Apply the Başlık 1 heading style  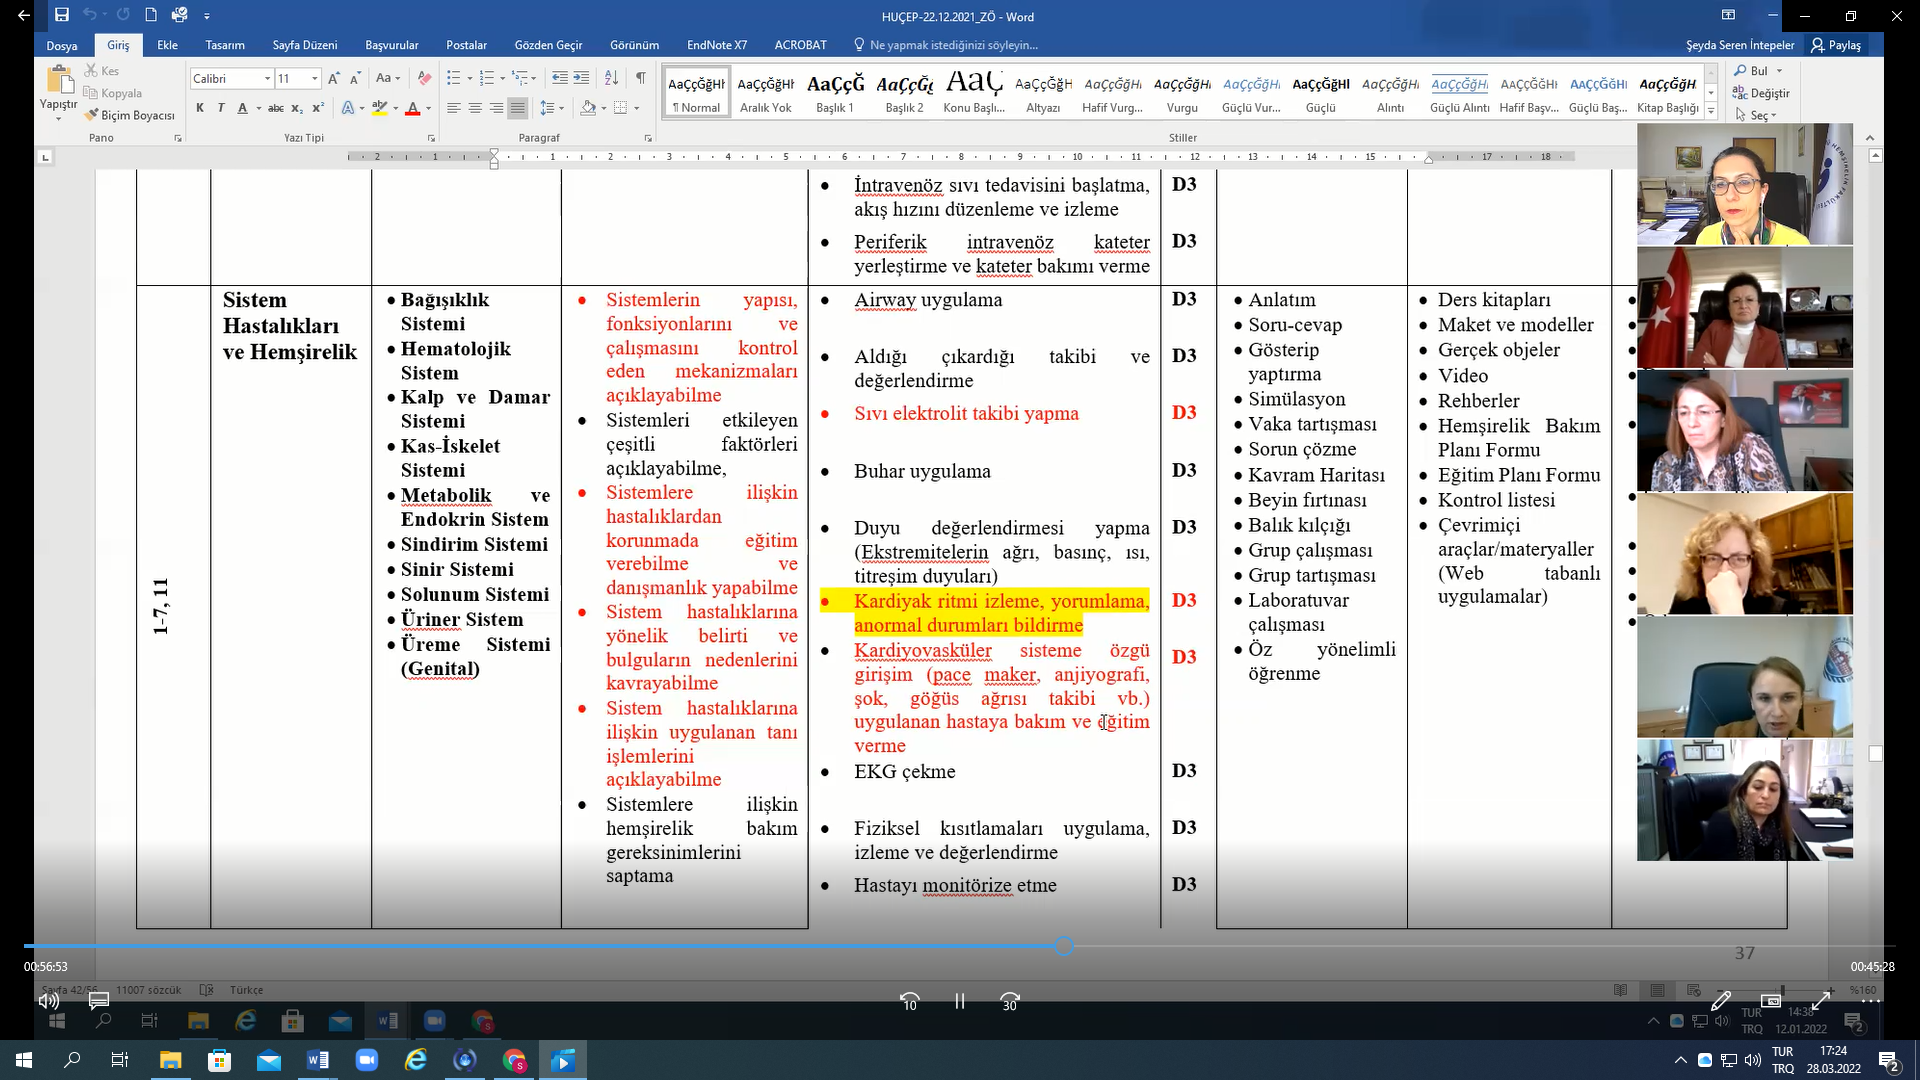[x=835, y=93]
